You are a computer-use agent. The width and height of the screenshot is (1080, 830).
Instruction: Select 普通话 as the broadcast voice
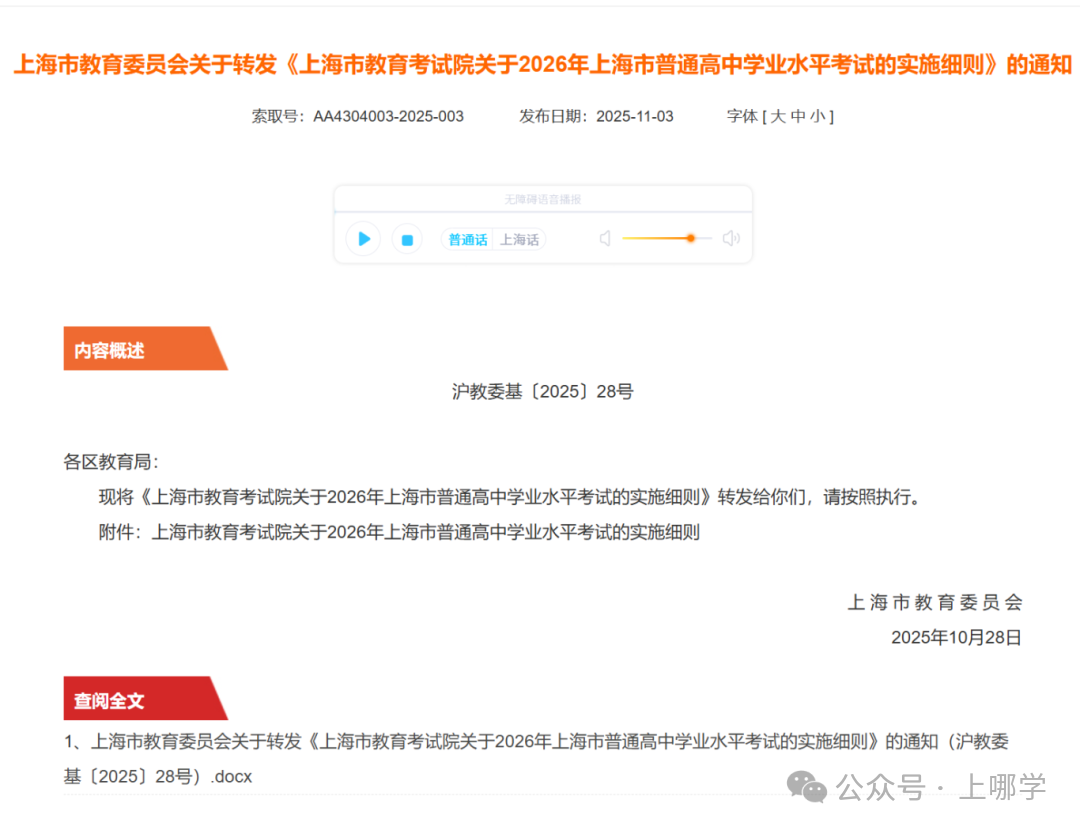tap(467, 239)
